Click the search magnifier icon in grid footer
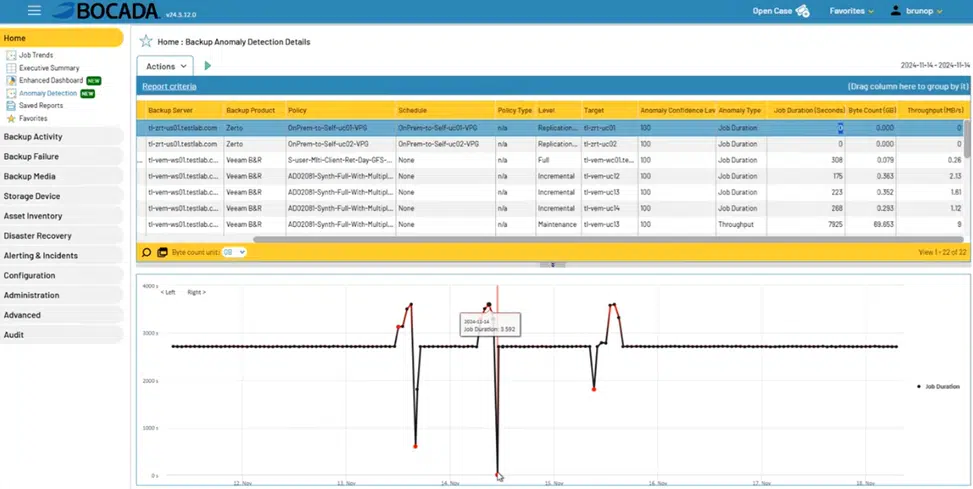The width and height of the screenshot is (973, 489). pyautogui.click(x=147, y=253)
